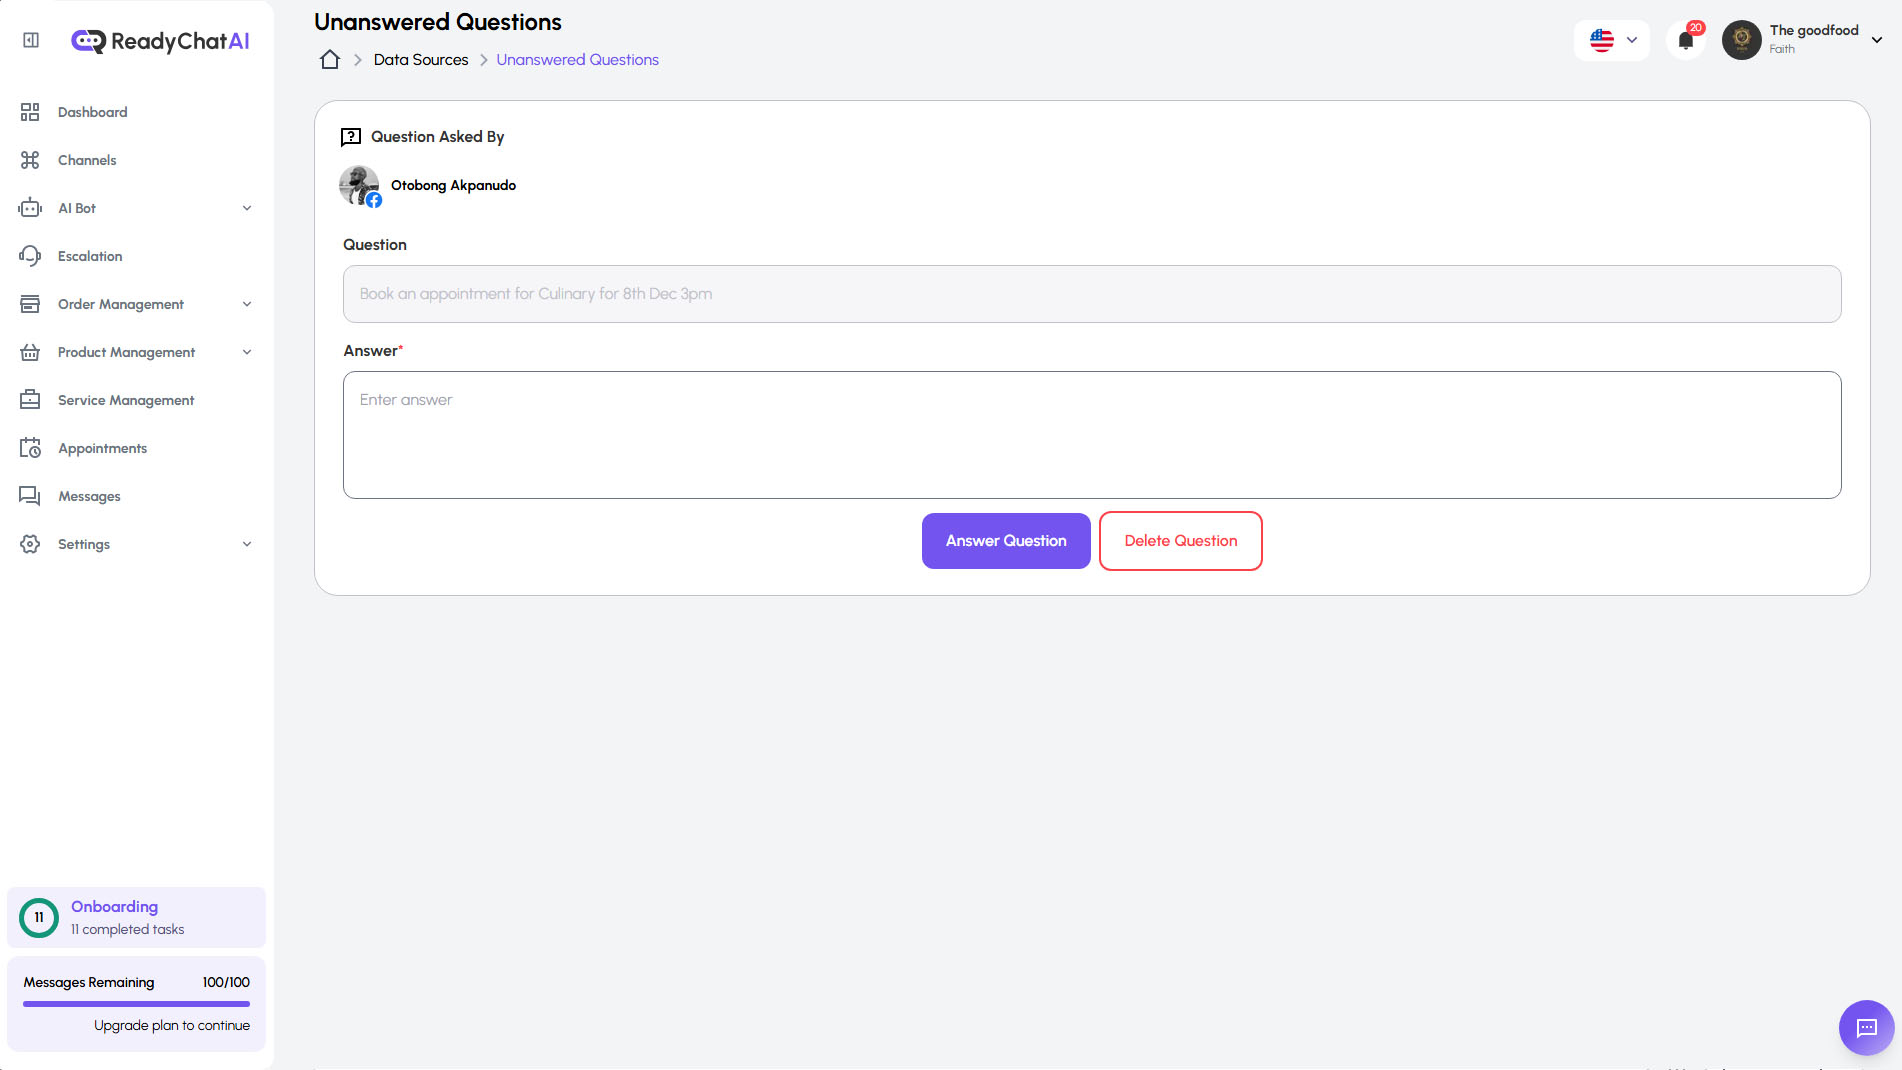Click the Facebook badge on Otobong's avatar
Viewport: 1902px width, 1070px height.
[374, 200]
